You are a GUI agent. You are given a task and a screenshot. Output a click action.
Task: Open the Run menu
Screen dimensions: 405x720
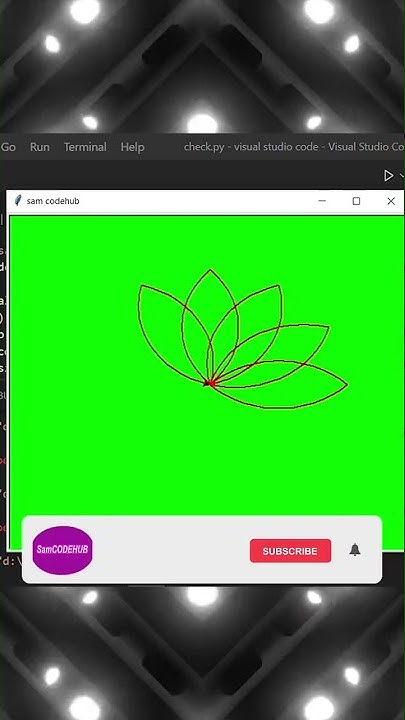point(40,147)
